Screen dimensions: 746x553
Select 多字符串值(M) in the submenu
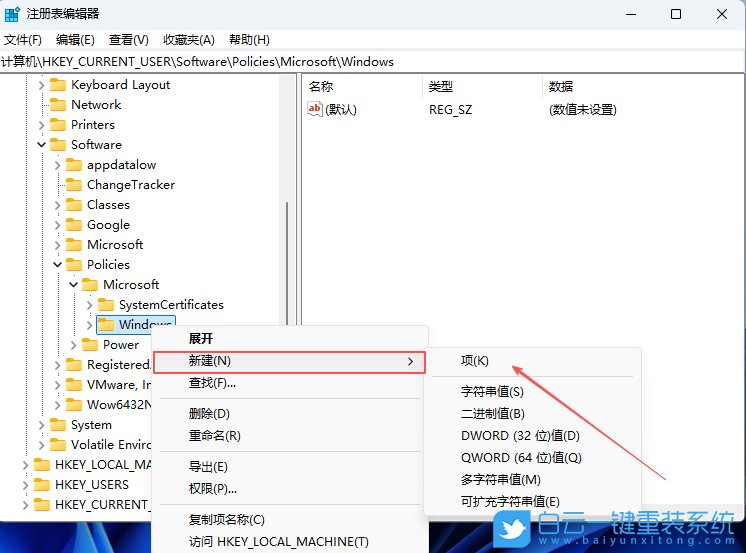pos(532,479)
